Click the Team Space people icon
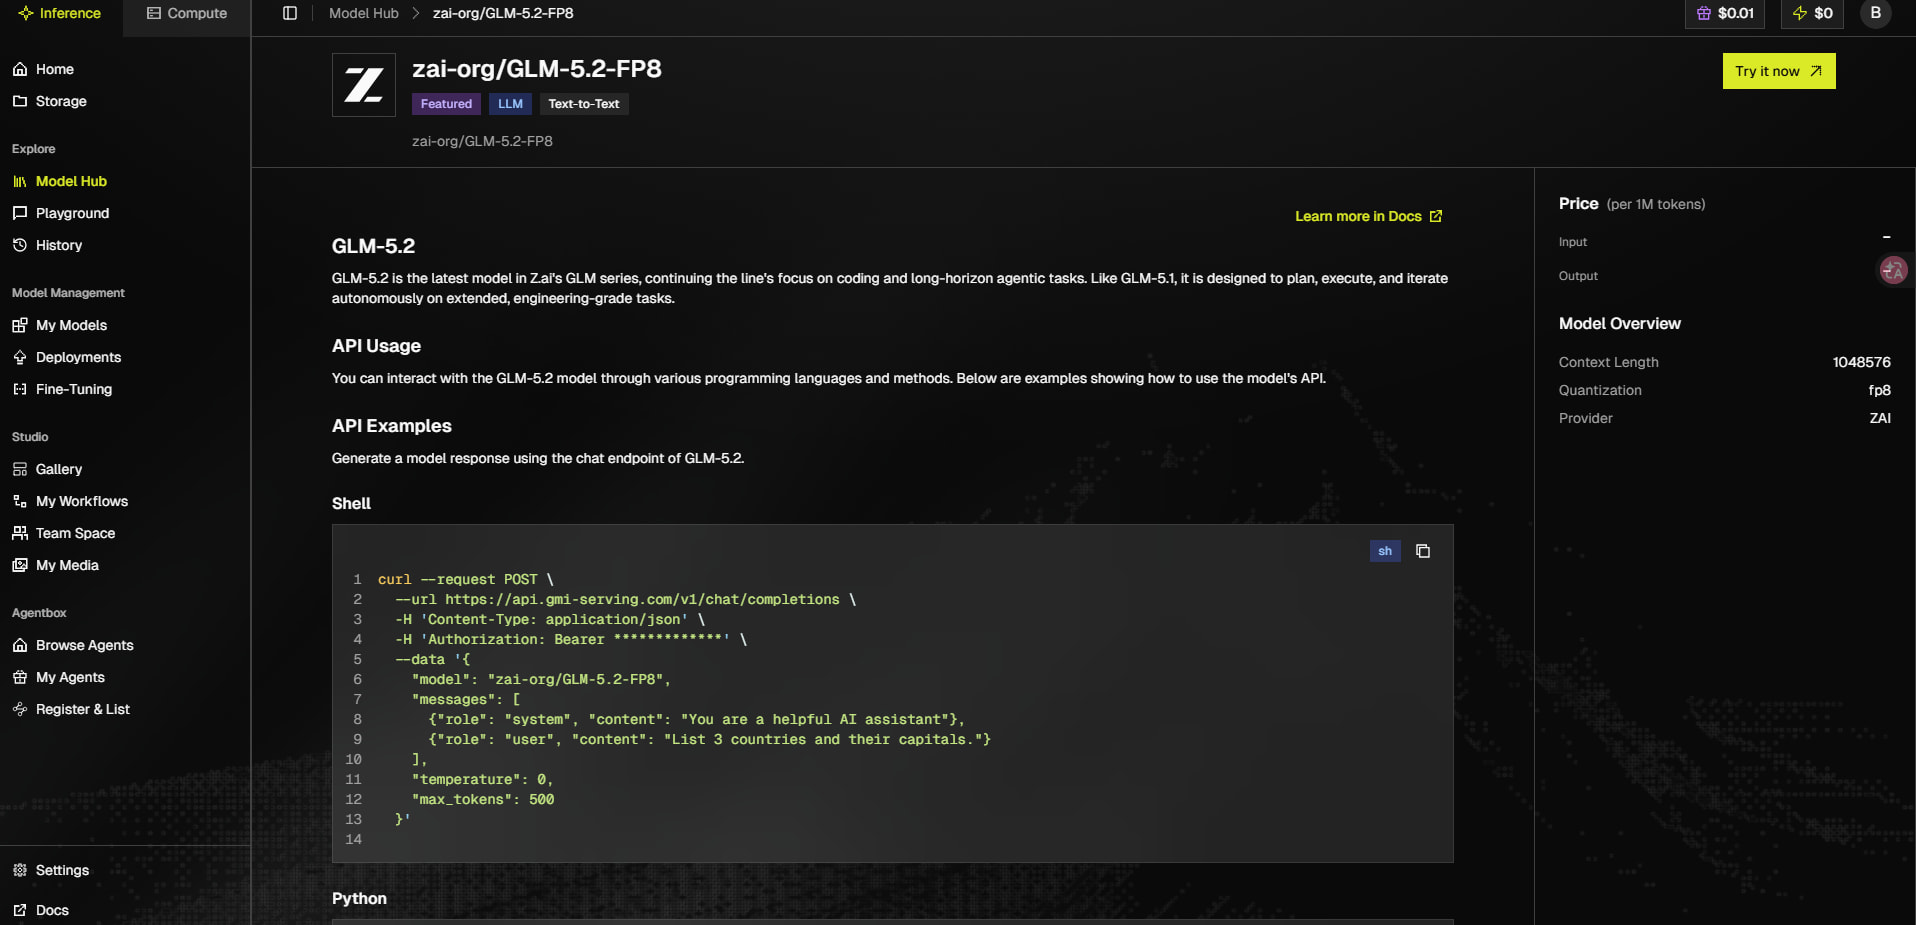 click(20, 533)
